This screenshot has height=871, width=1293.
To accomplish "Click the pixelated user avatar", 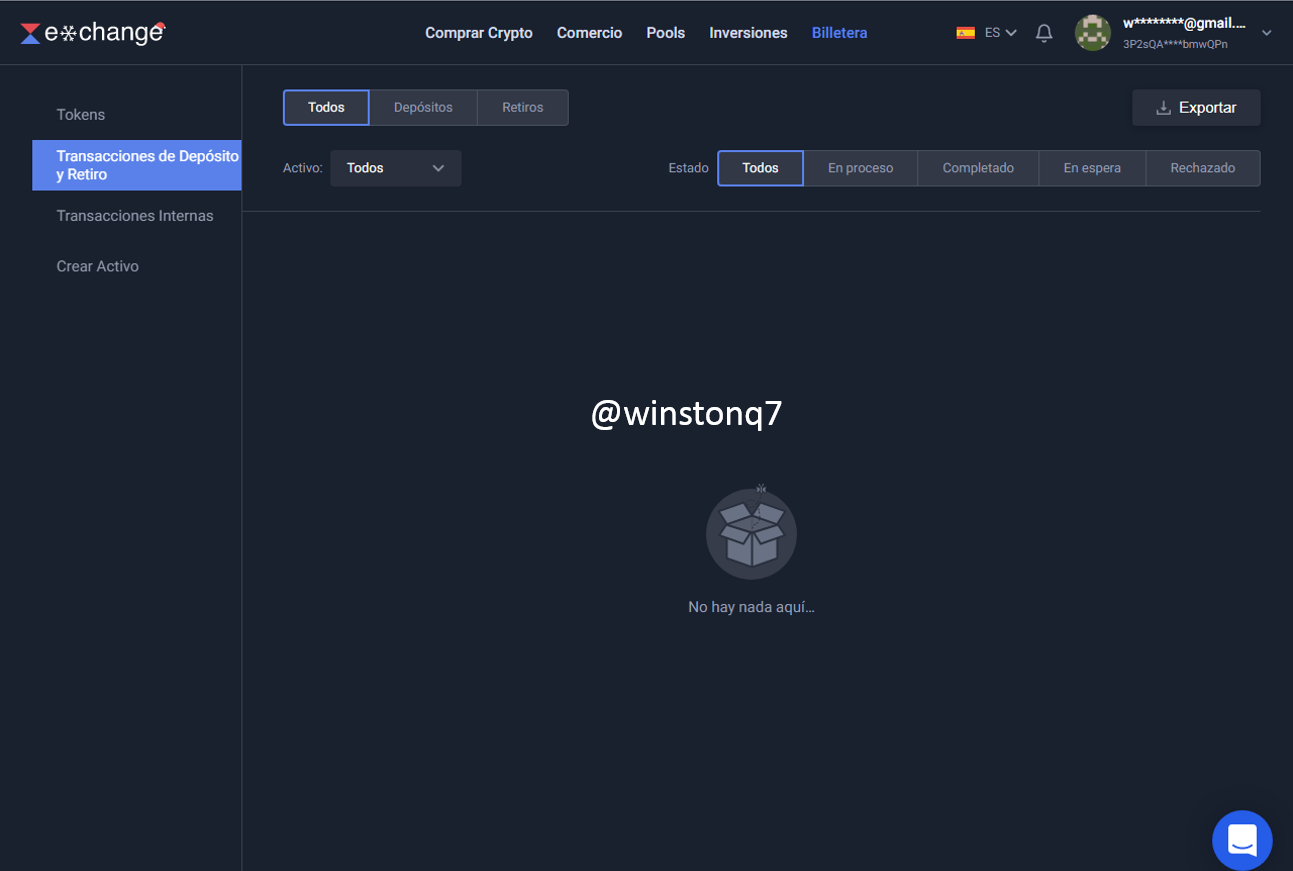I will (1093, 33).
